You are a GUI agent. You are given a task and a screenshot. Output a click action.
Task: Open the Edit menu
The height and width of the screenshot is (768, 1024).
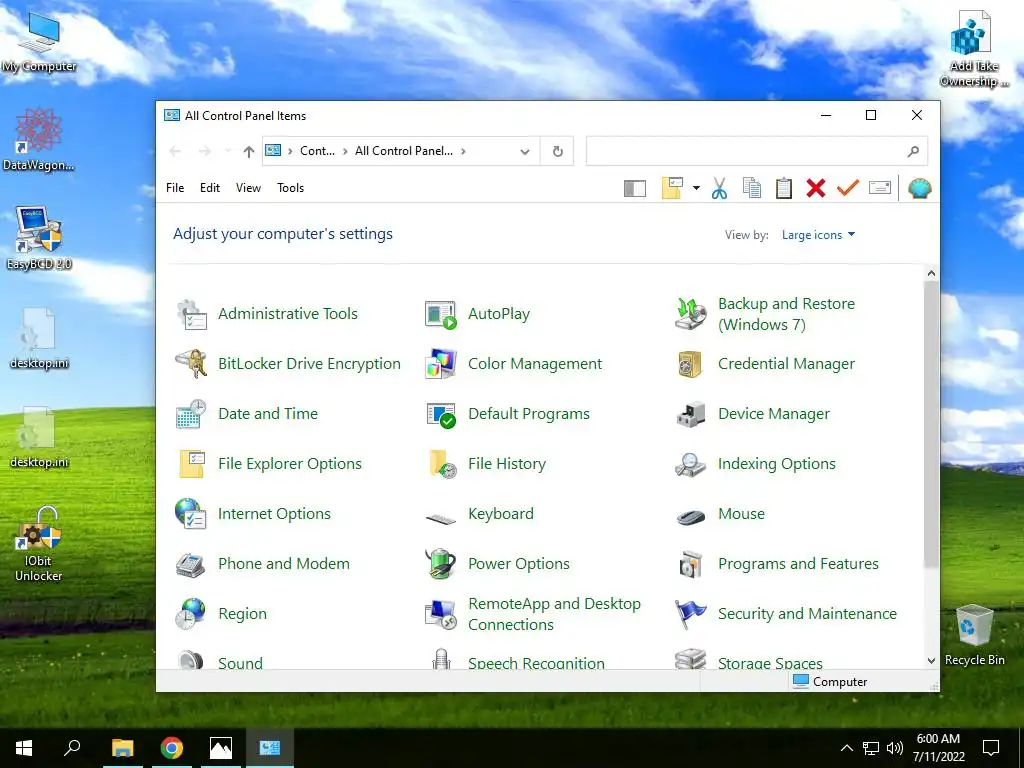click(x=210, y=188)
